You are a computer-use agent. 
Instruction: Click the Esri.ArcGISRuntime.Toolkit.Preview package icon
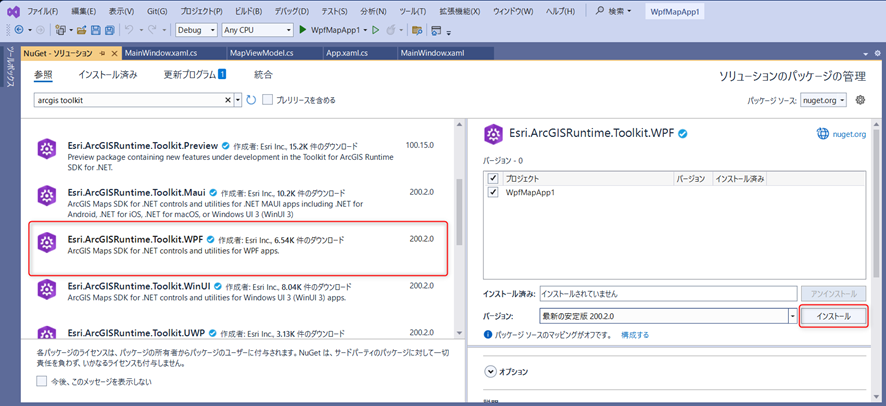click(x=47, y=149)
